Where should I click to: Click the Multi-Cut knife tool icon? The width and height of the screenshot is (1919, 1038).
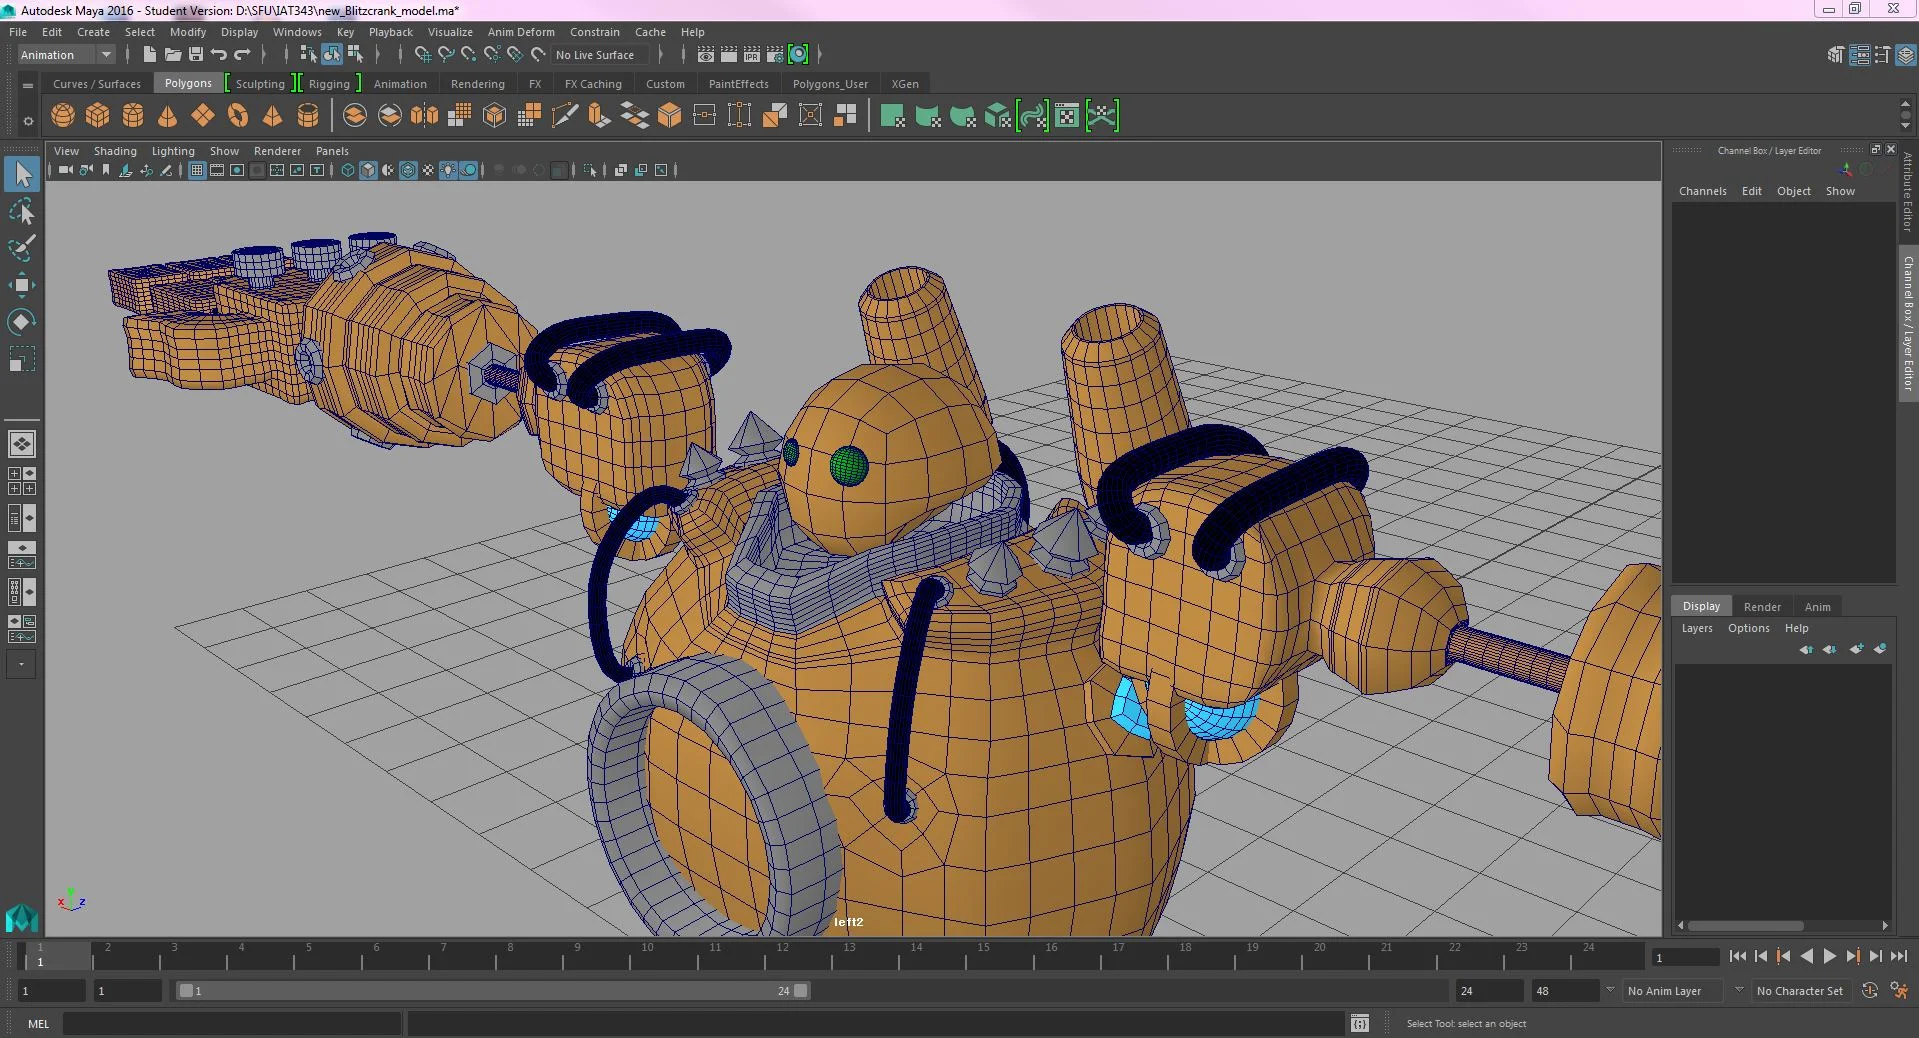564,116
